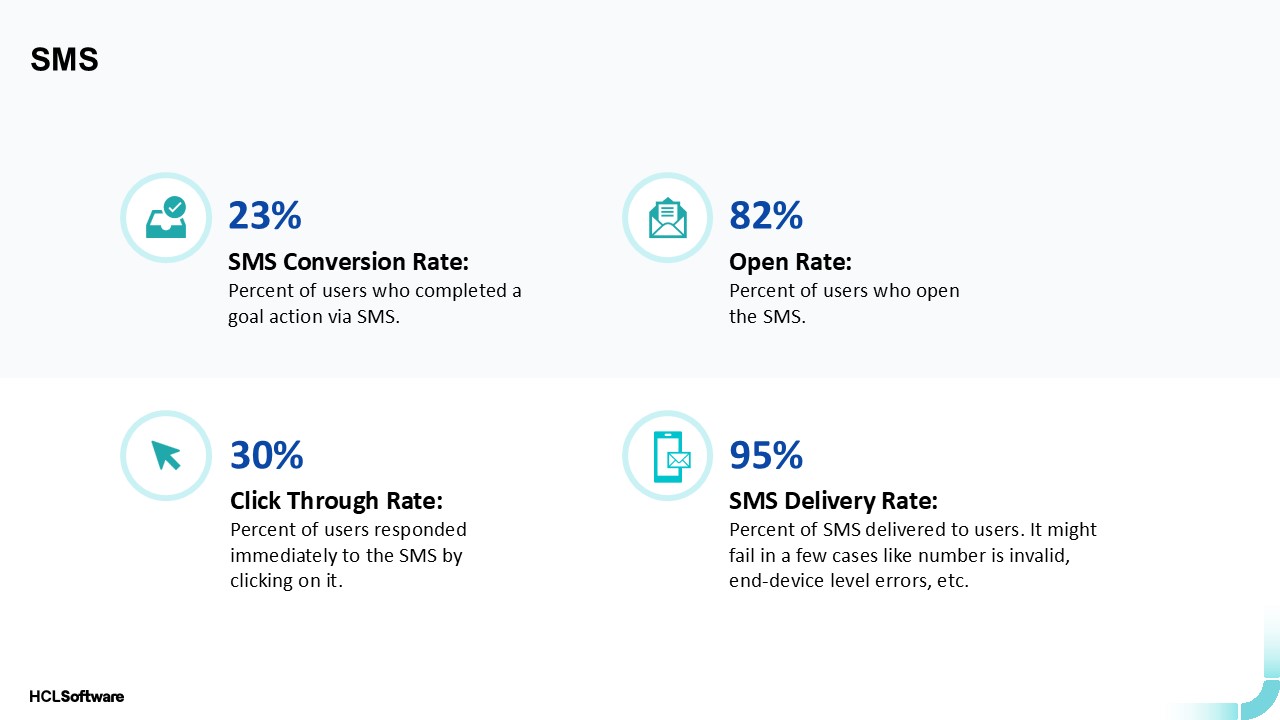1280x720 pixels.
Task: Click the goal action via SMS description
Action: point(375,304)
